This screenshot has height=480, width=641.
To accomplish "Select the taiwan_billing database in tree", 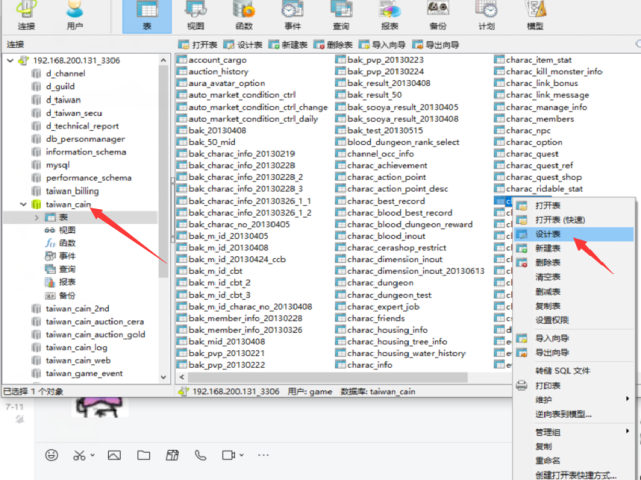I will pos(72,190).
